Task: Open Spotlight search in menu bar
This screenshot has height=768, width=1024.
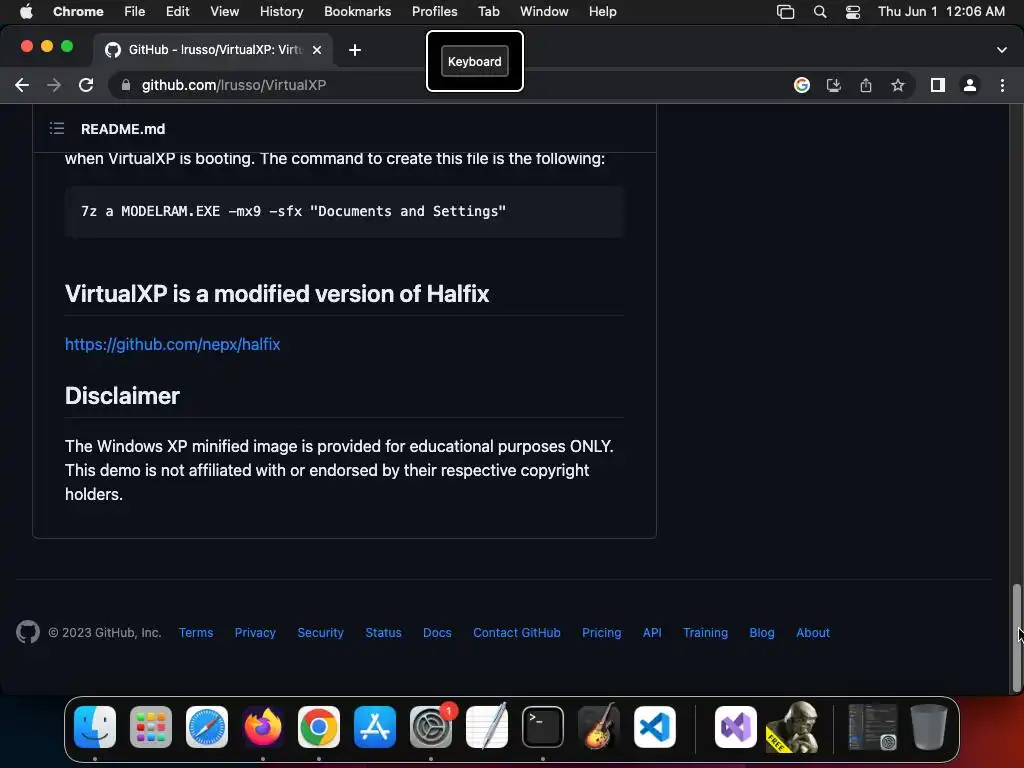Action: click(x=820, y=11)
